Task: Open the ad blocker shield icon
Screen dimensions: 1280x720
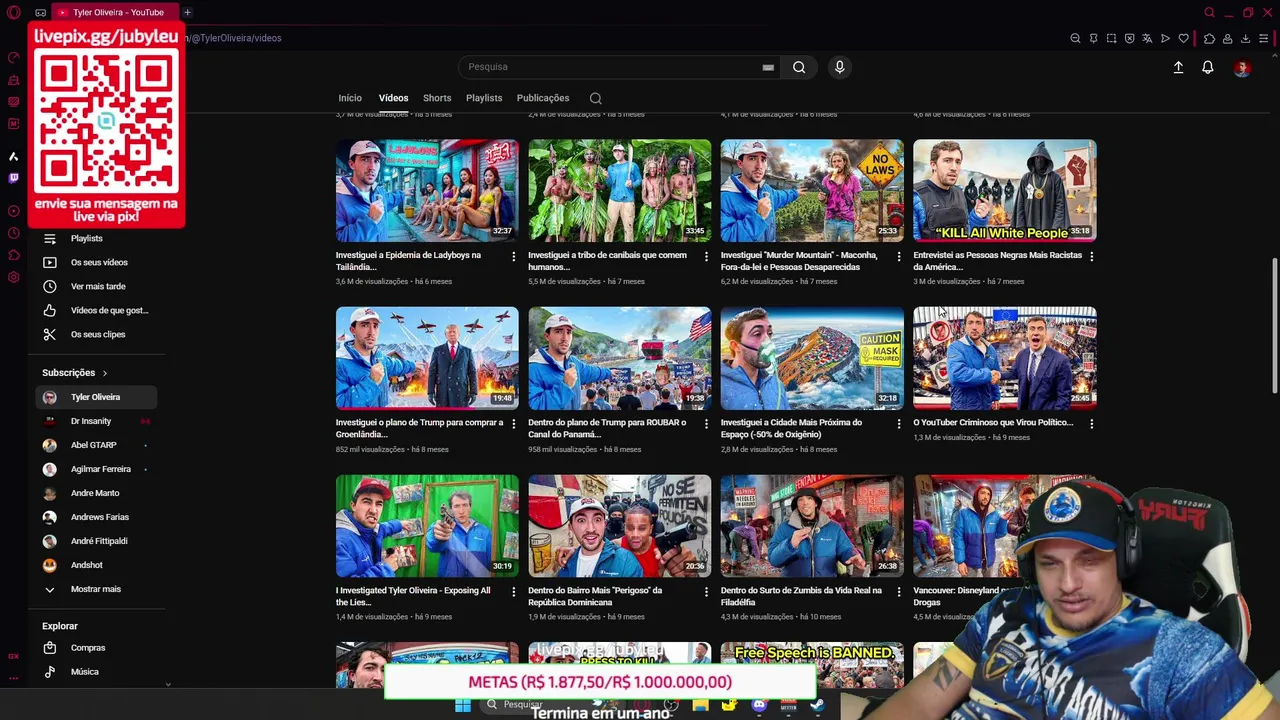Action: tap(1129, 38)
